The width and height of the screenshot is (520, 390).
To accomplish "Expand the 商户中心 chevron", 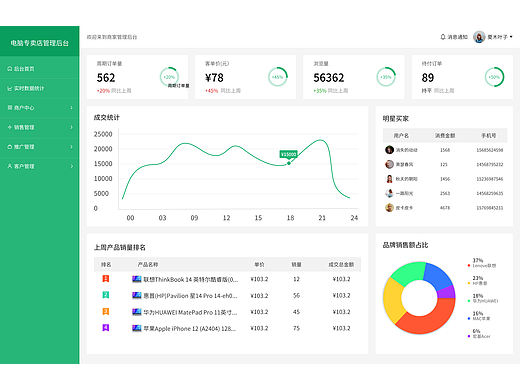I will point(71,108).
